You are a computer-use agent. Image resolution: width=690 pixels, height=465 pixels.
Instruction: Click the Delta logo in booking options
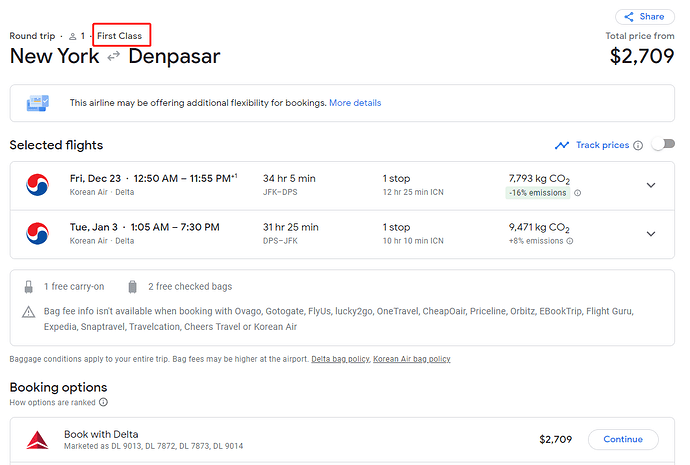[x=37, y=439]
